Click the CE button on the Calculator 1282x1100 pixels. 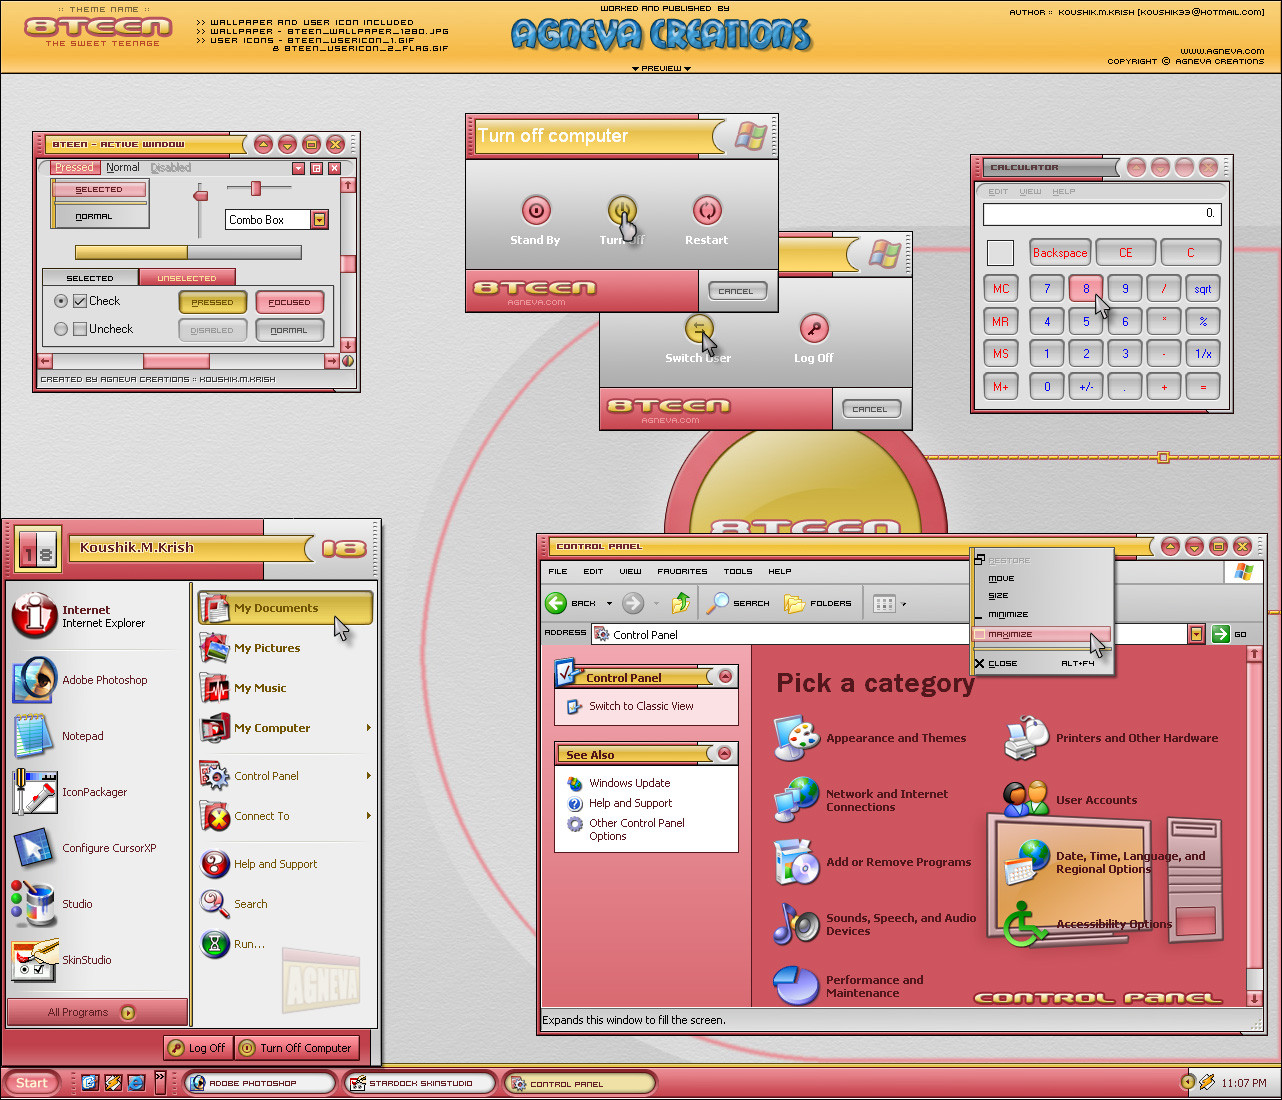point(1126,253)
